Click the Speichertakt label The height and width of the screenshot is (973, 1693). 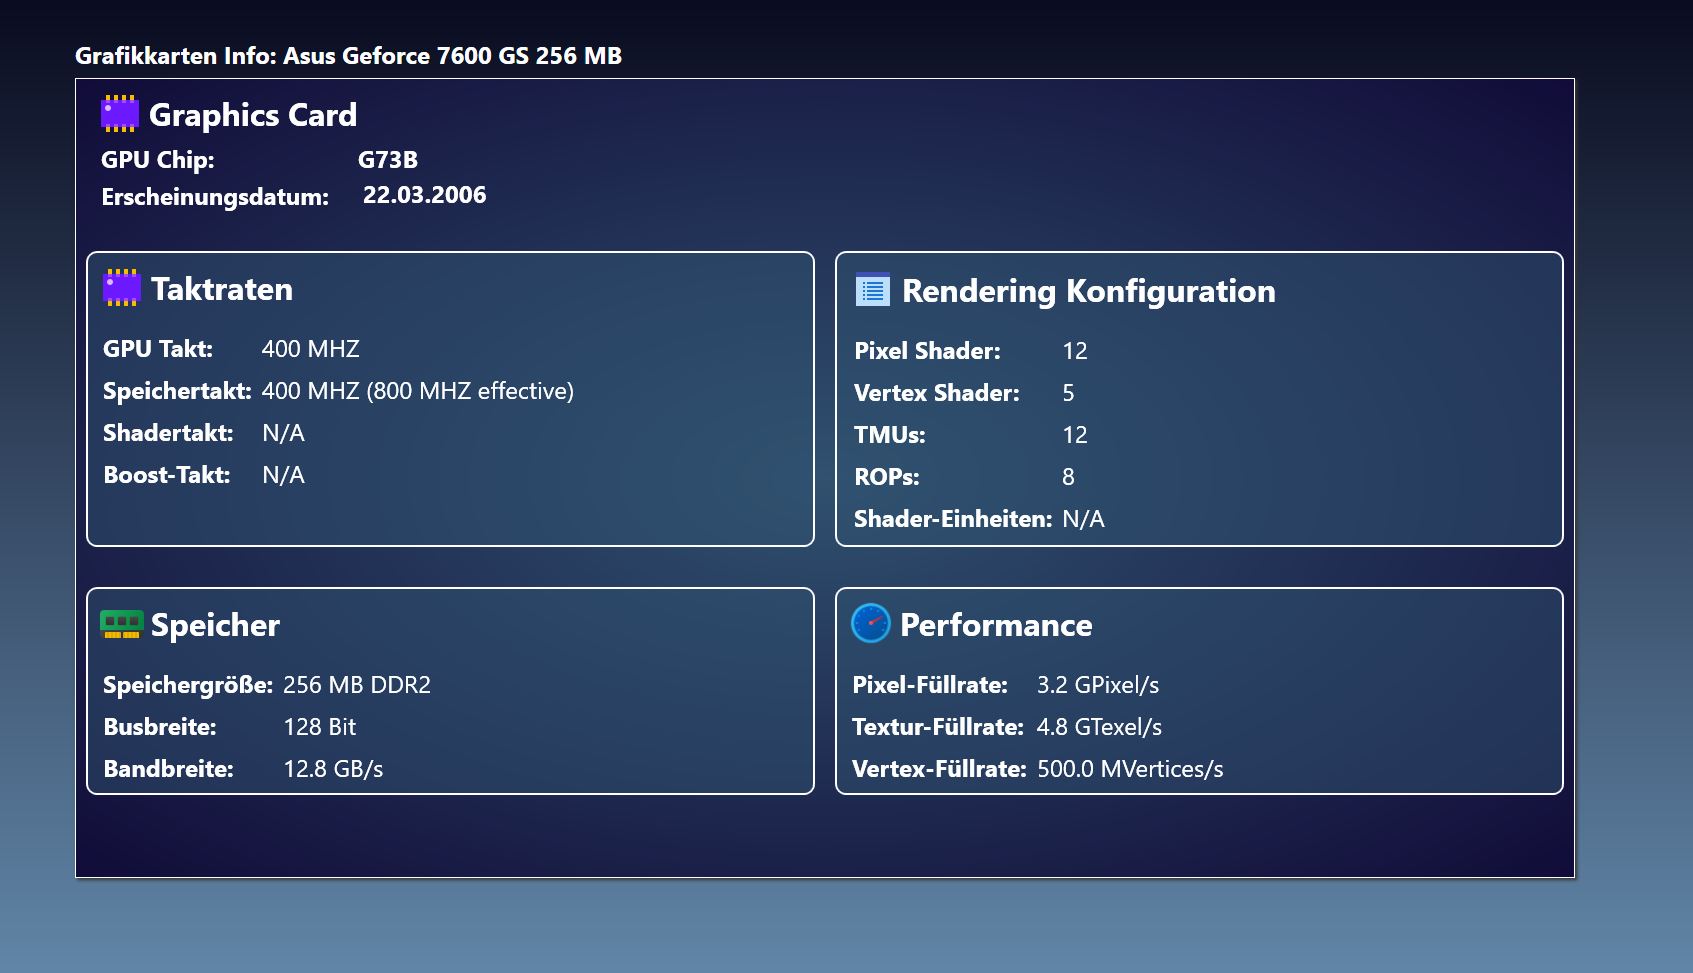(177, 391)
